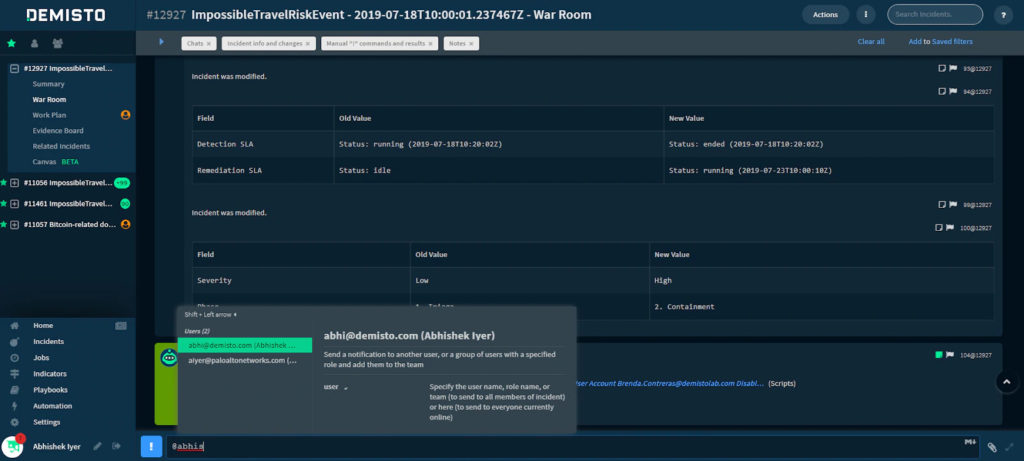
Task: Open the Actions button menu
Action: (x=825, y=14)
